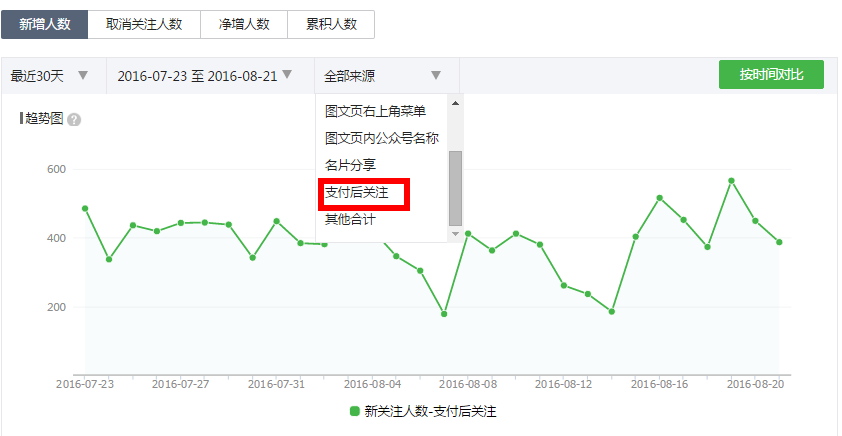This screenshot has height=436, width=842.
Task: Toggle the 新关注人数-支付后关注 legend series
Action: tap(423, 411)
